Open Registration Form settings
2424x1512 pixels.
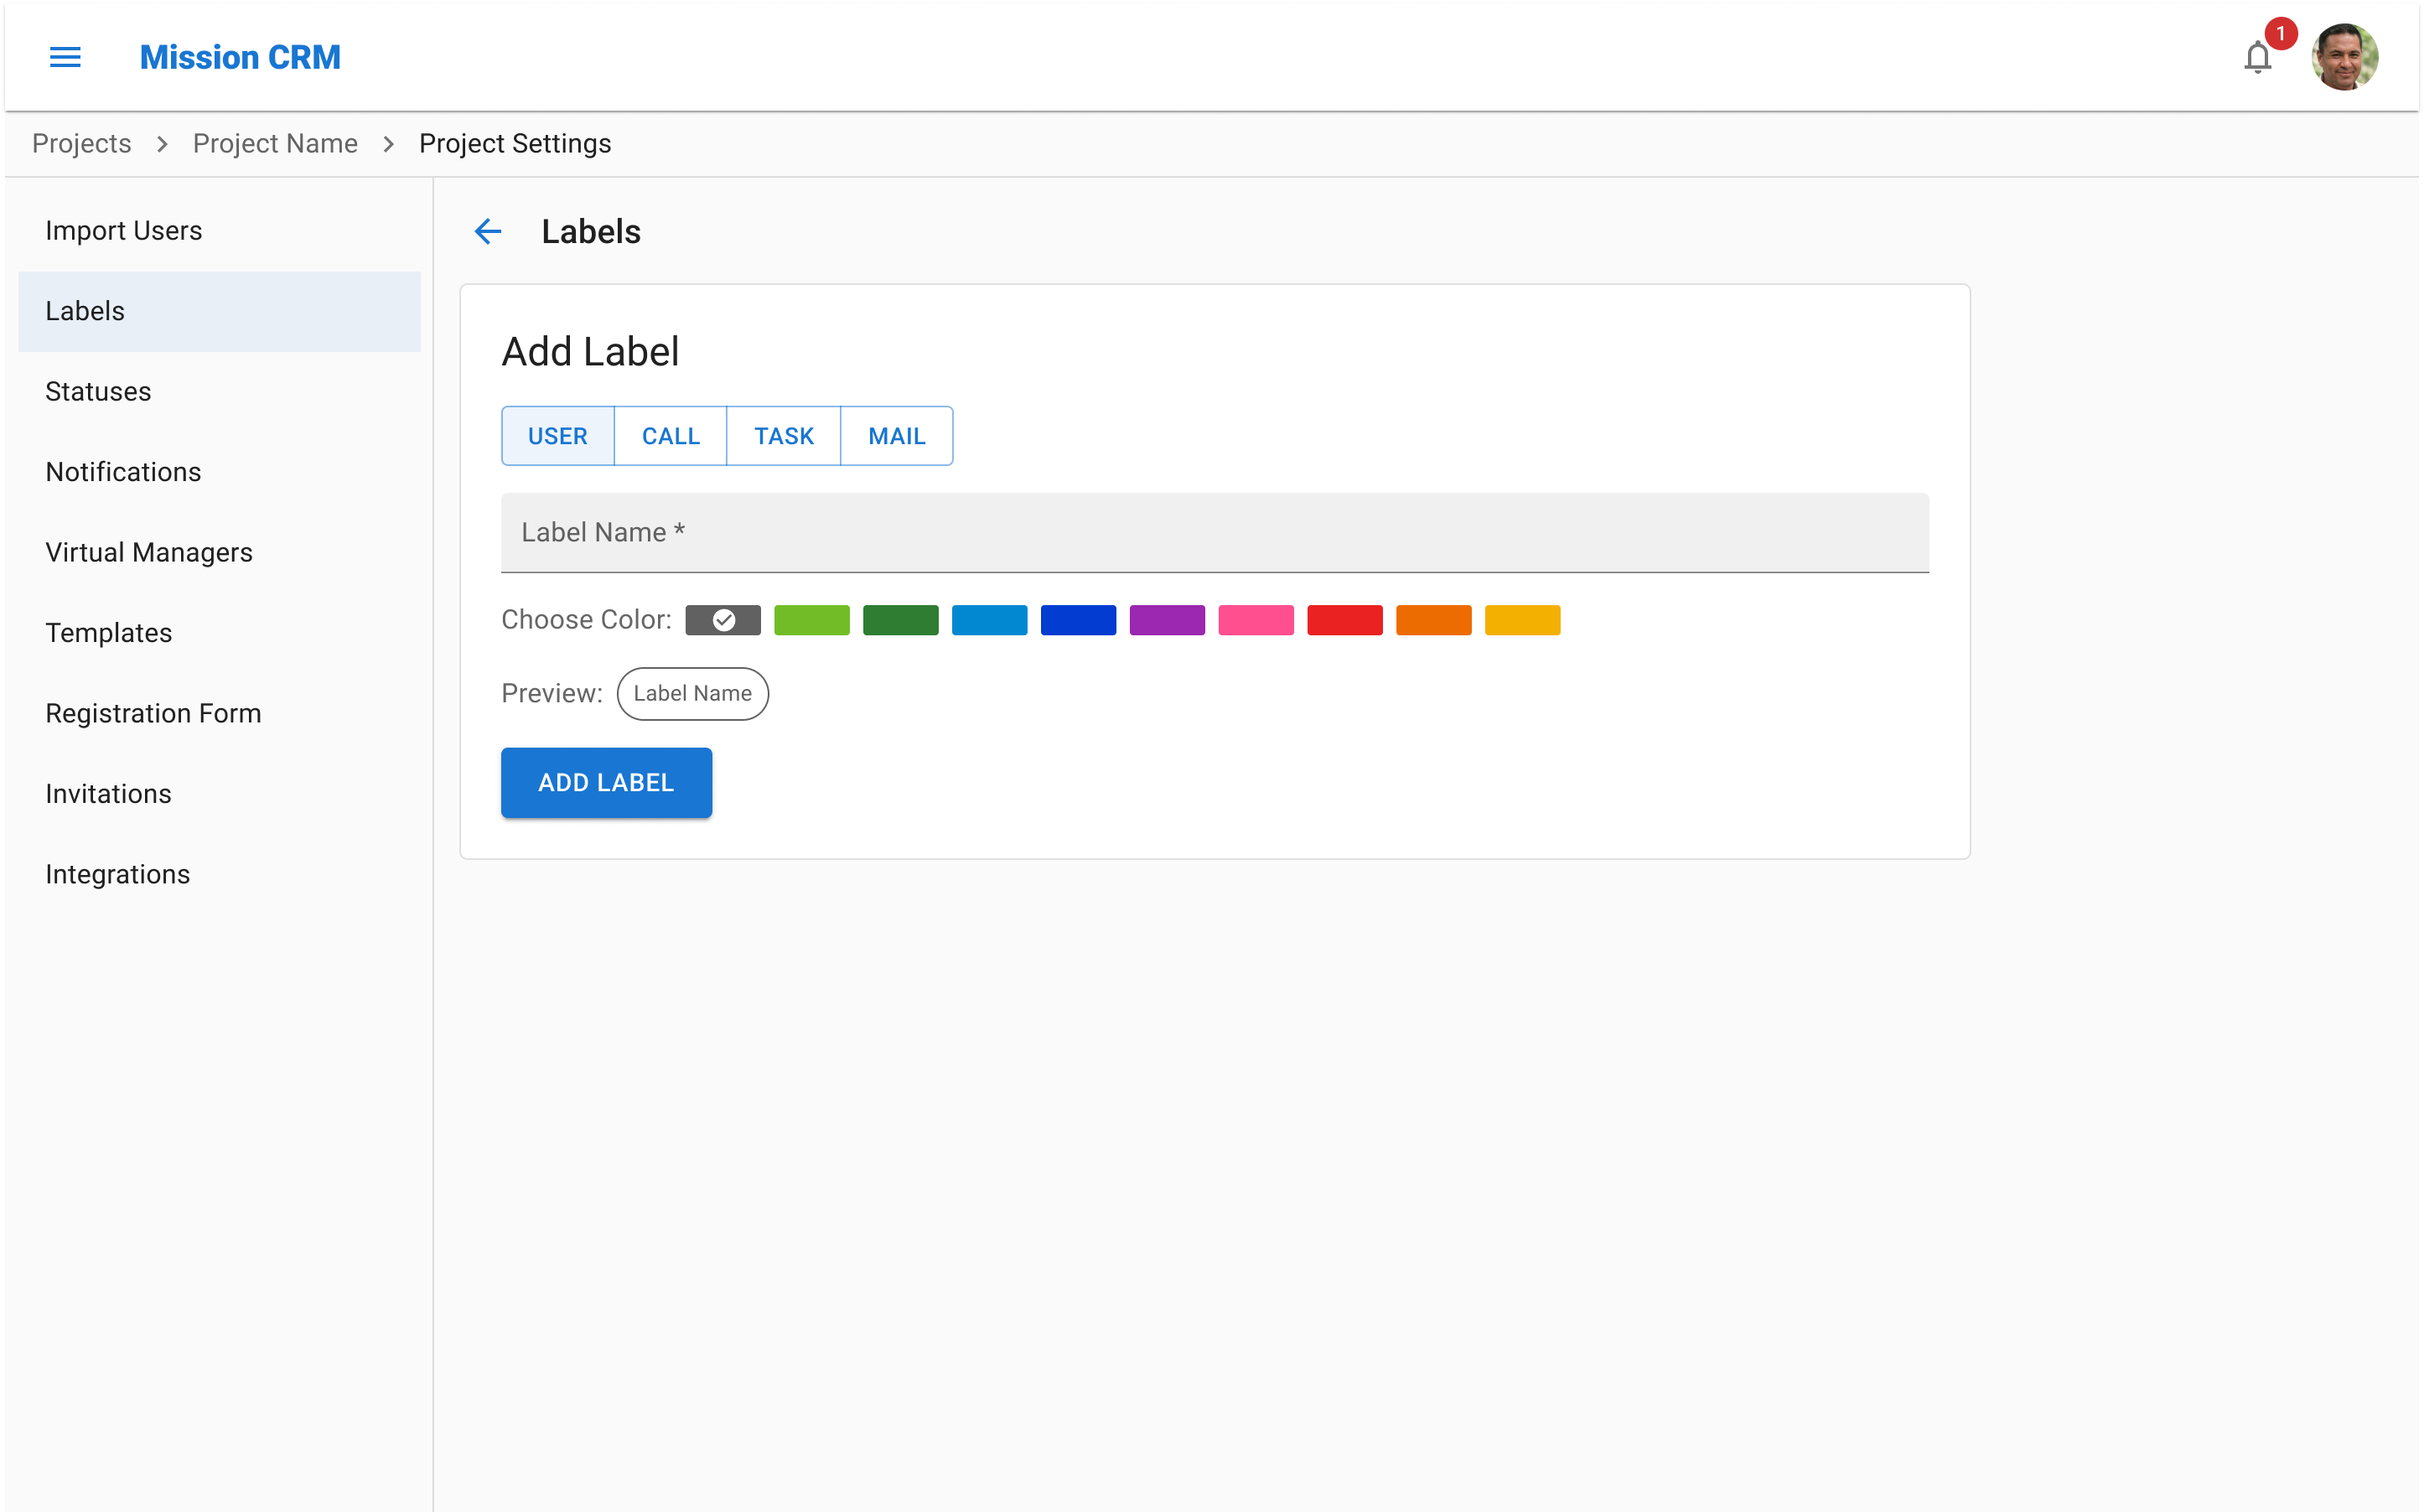(x=219, y=714)
